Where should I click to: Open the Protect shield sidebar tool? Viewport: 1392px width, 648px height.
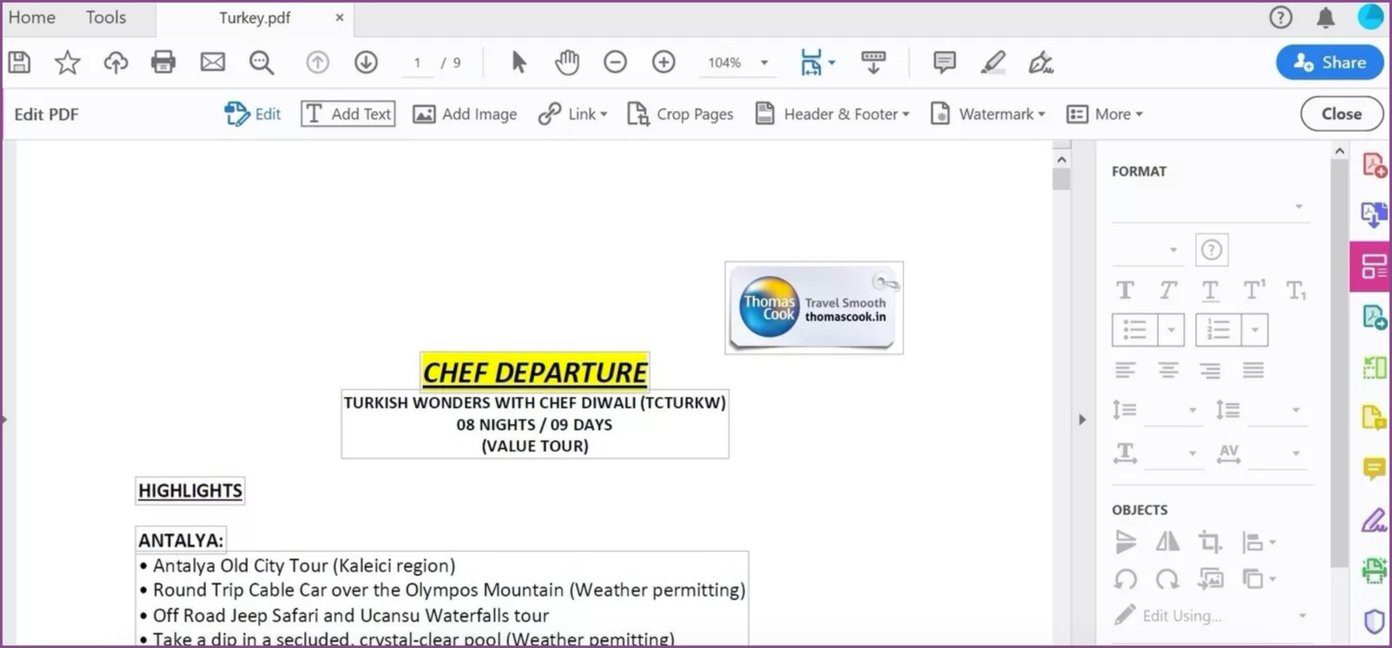(1374, 621)
